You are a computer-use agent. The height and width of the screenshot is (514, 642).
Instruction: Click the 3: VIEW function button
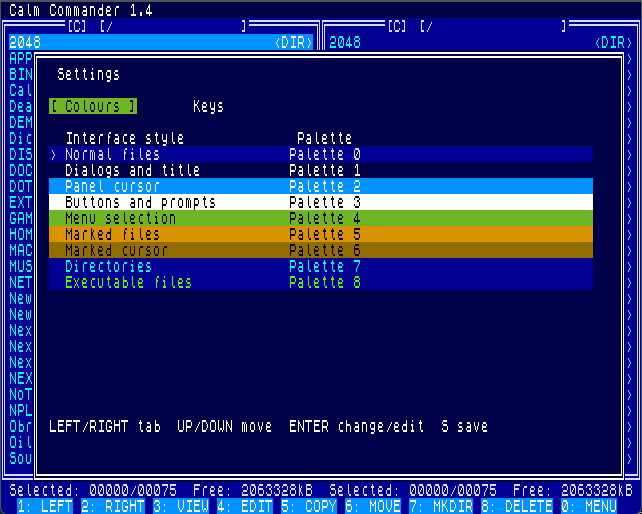[181, 506]
